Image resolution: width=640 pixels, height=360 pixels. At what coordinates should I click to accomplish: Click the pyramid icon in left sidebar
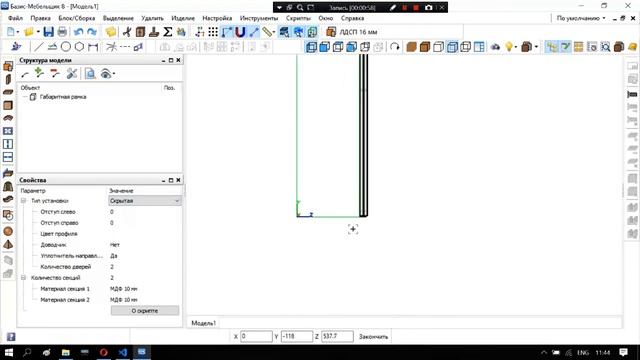[x=8, y=244]
